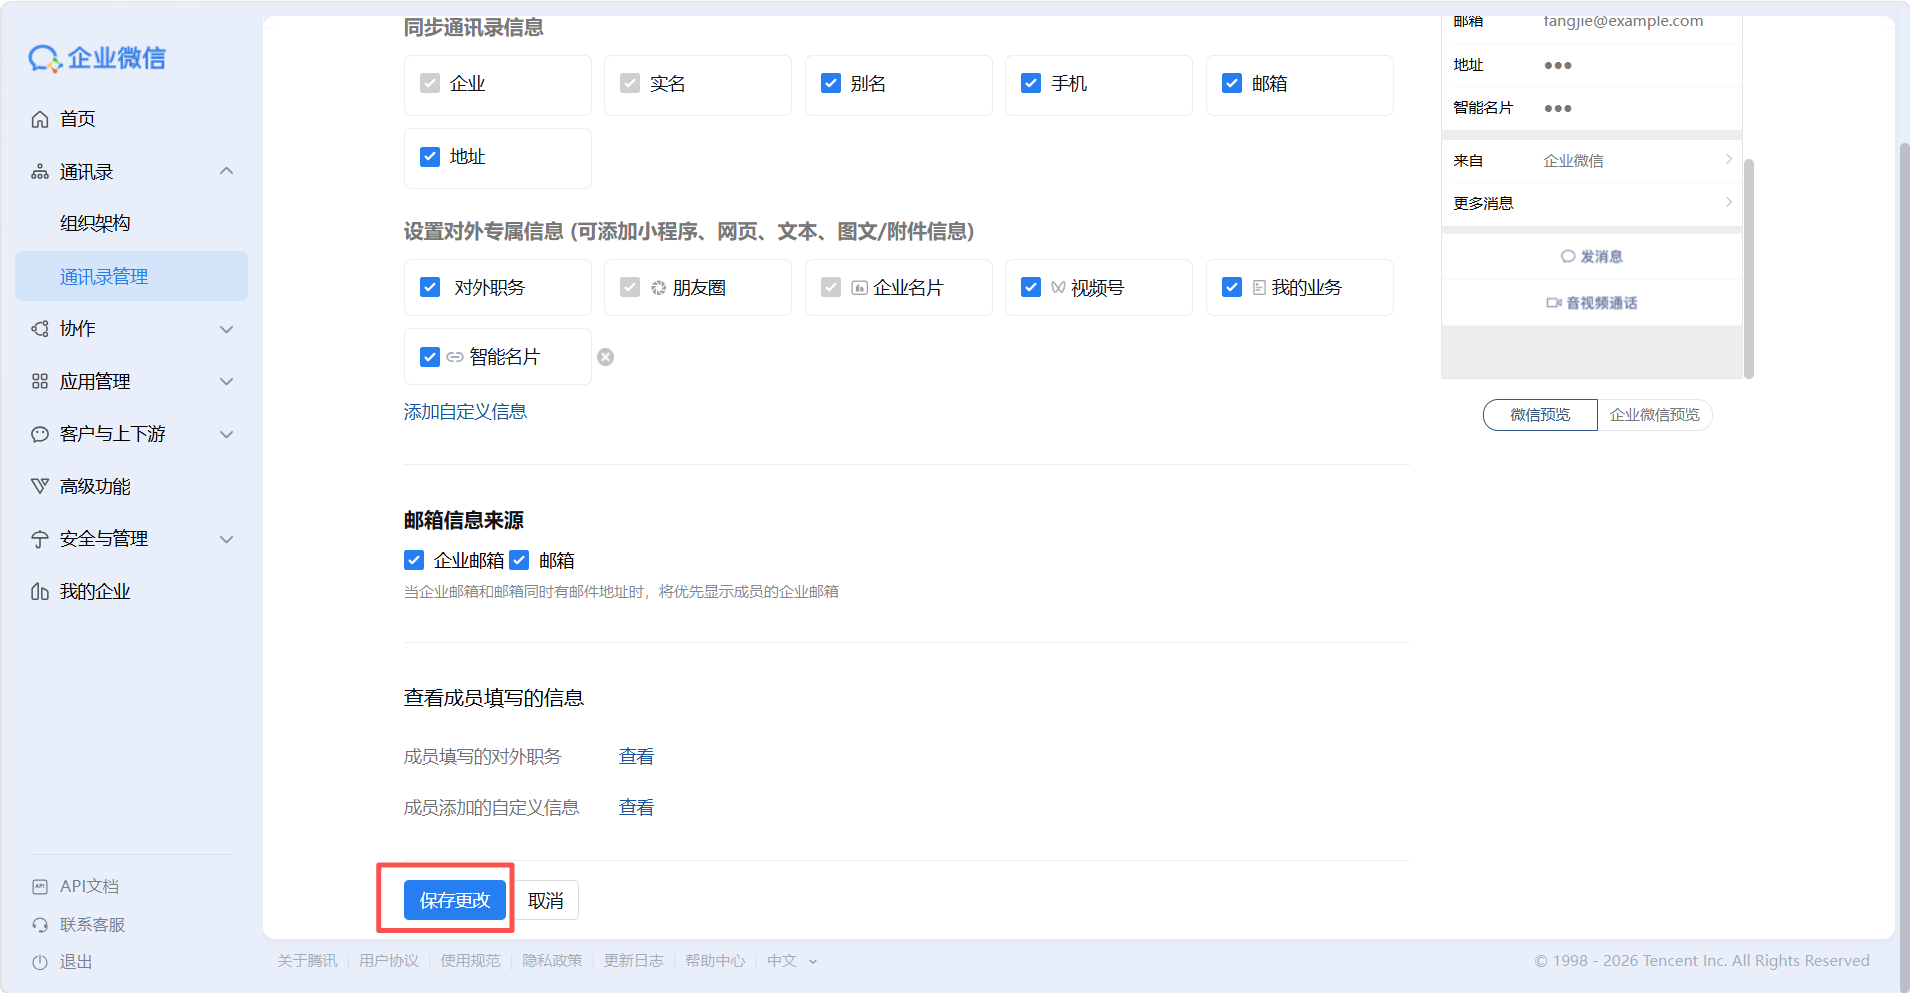Click the 视频号 icon
Image resolution: width=1910 pixels, height=993 pixels.
pos(1058,288)
